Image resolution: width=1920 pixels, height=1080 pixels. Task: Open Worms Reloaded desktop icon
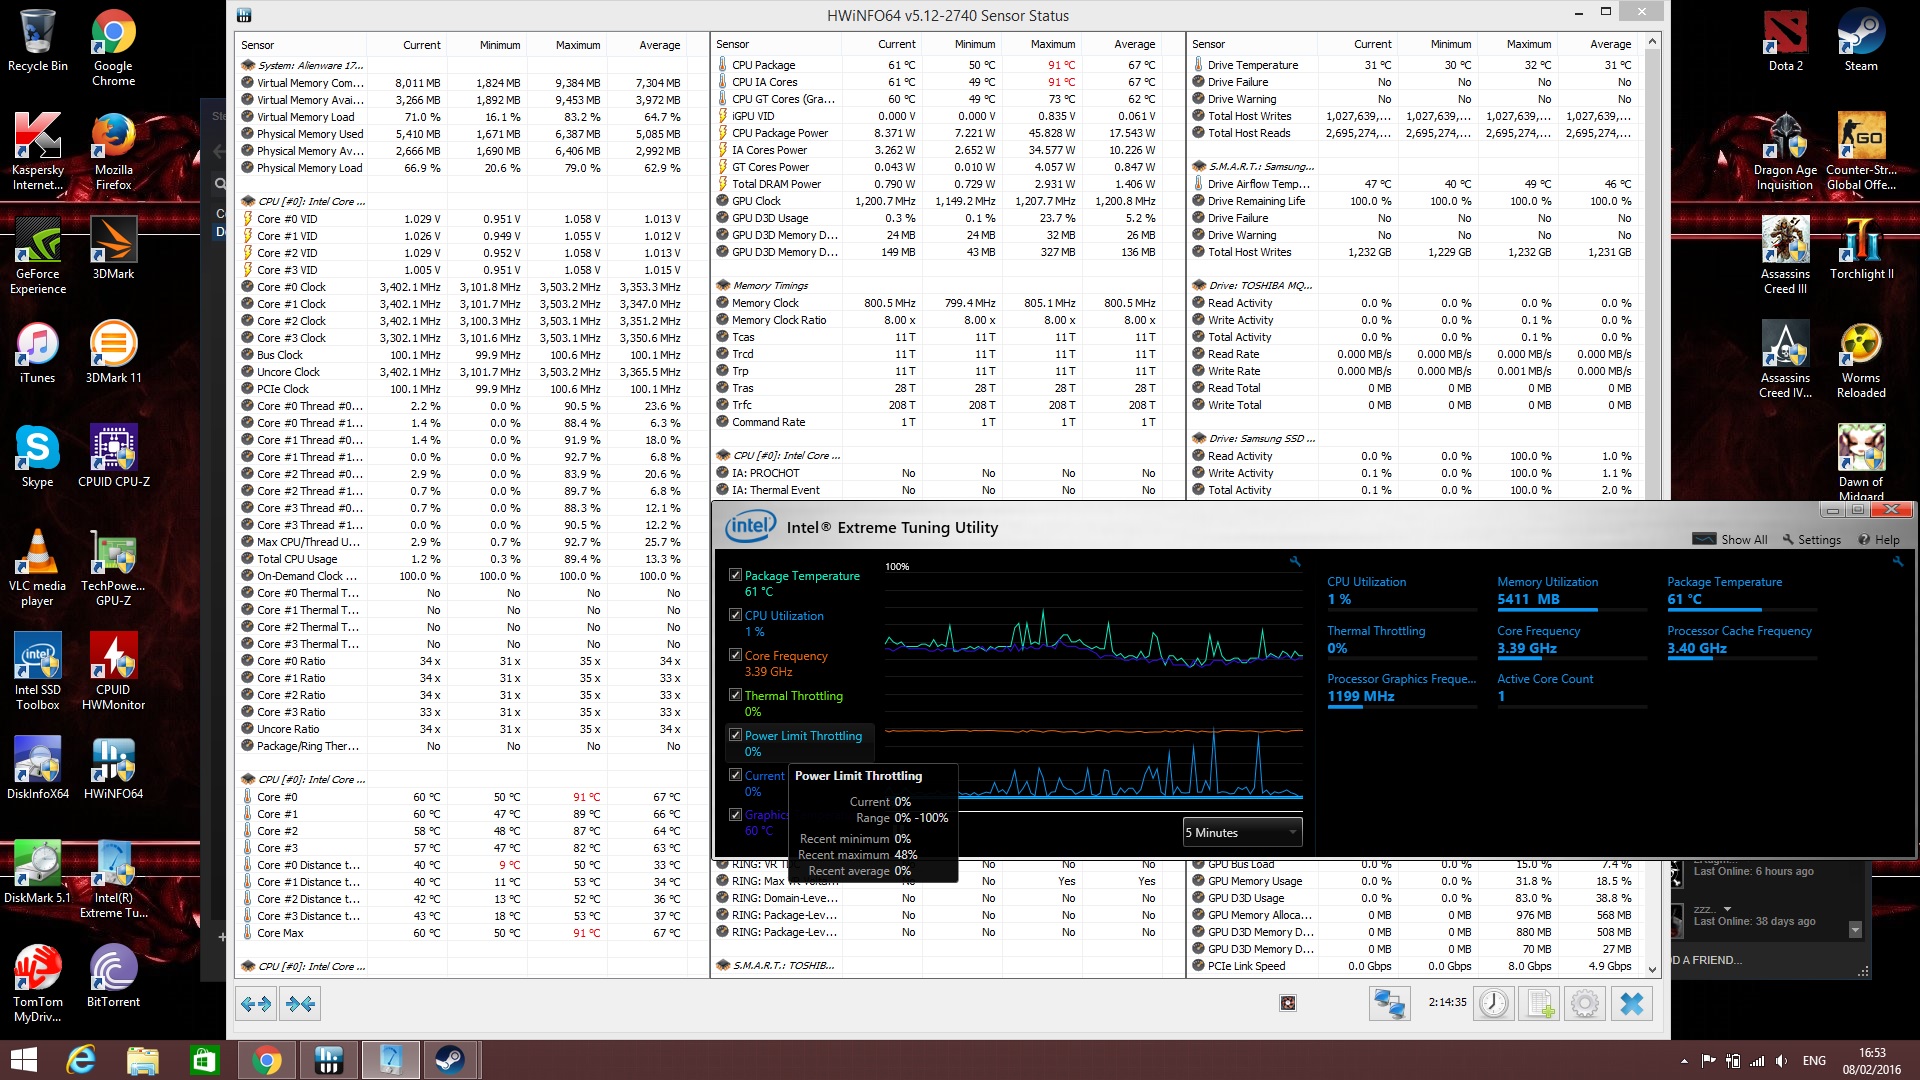pos(1861,360)
